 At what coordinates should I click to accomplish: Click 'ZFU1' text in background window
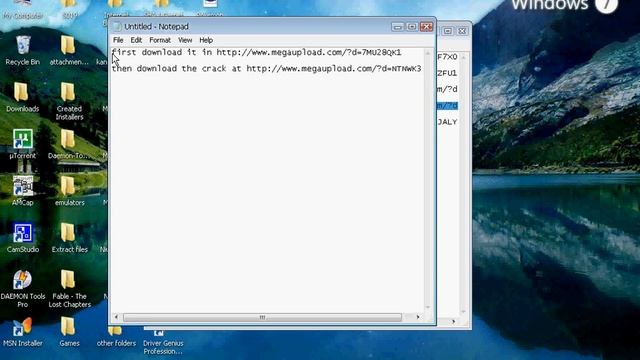[x=447, y=73]
